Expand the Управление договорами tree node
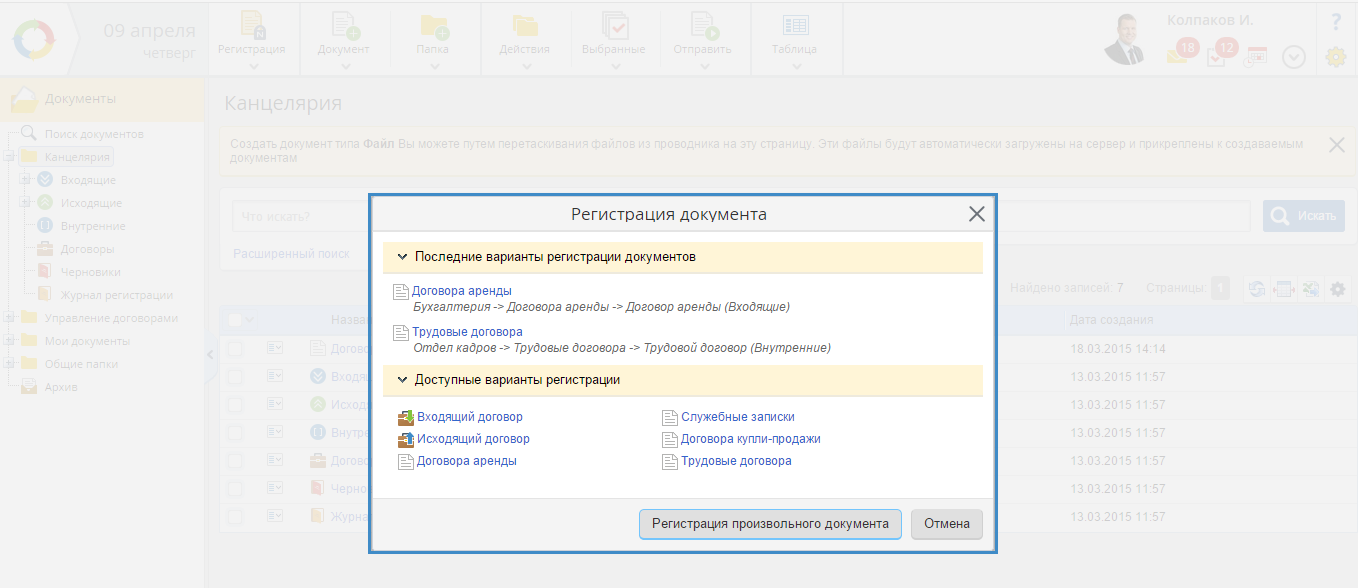This screenshot has height=588, width=1358. pos(9,318)
